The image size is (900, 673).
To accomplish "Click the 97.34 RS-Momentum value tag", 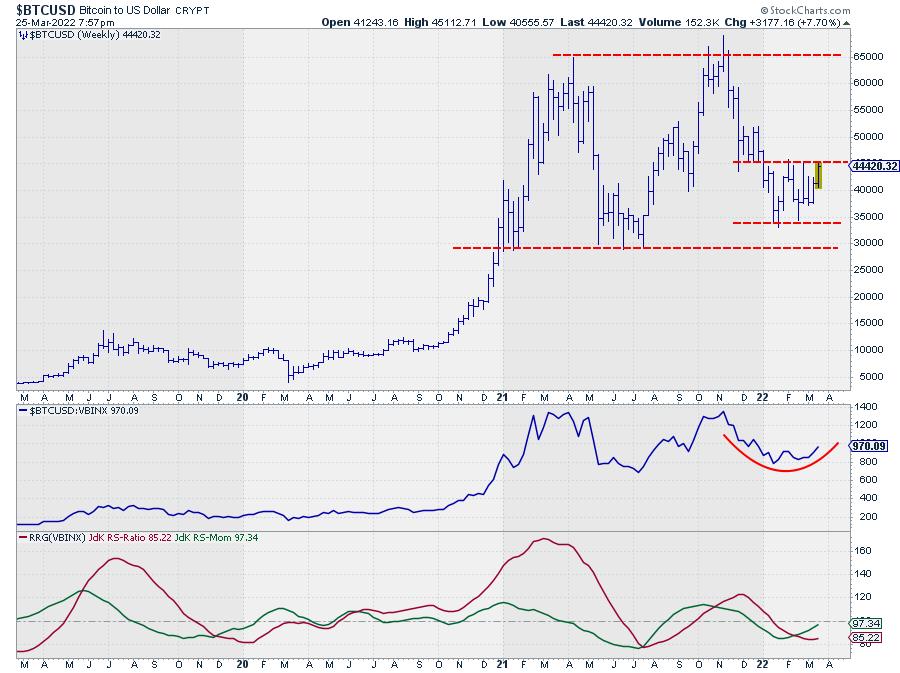I will point(864,622).
